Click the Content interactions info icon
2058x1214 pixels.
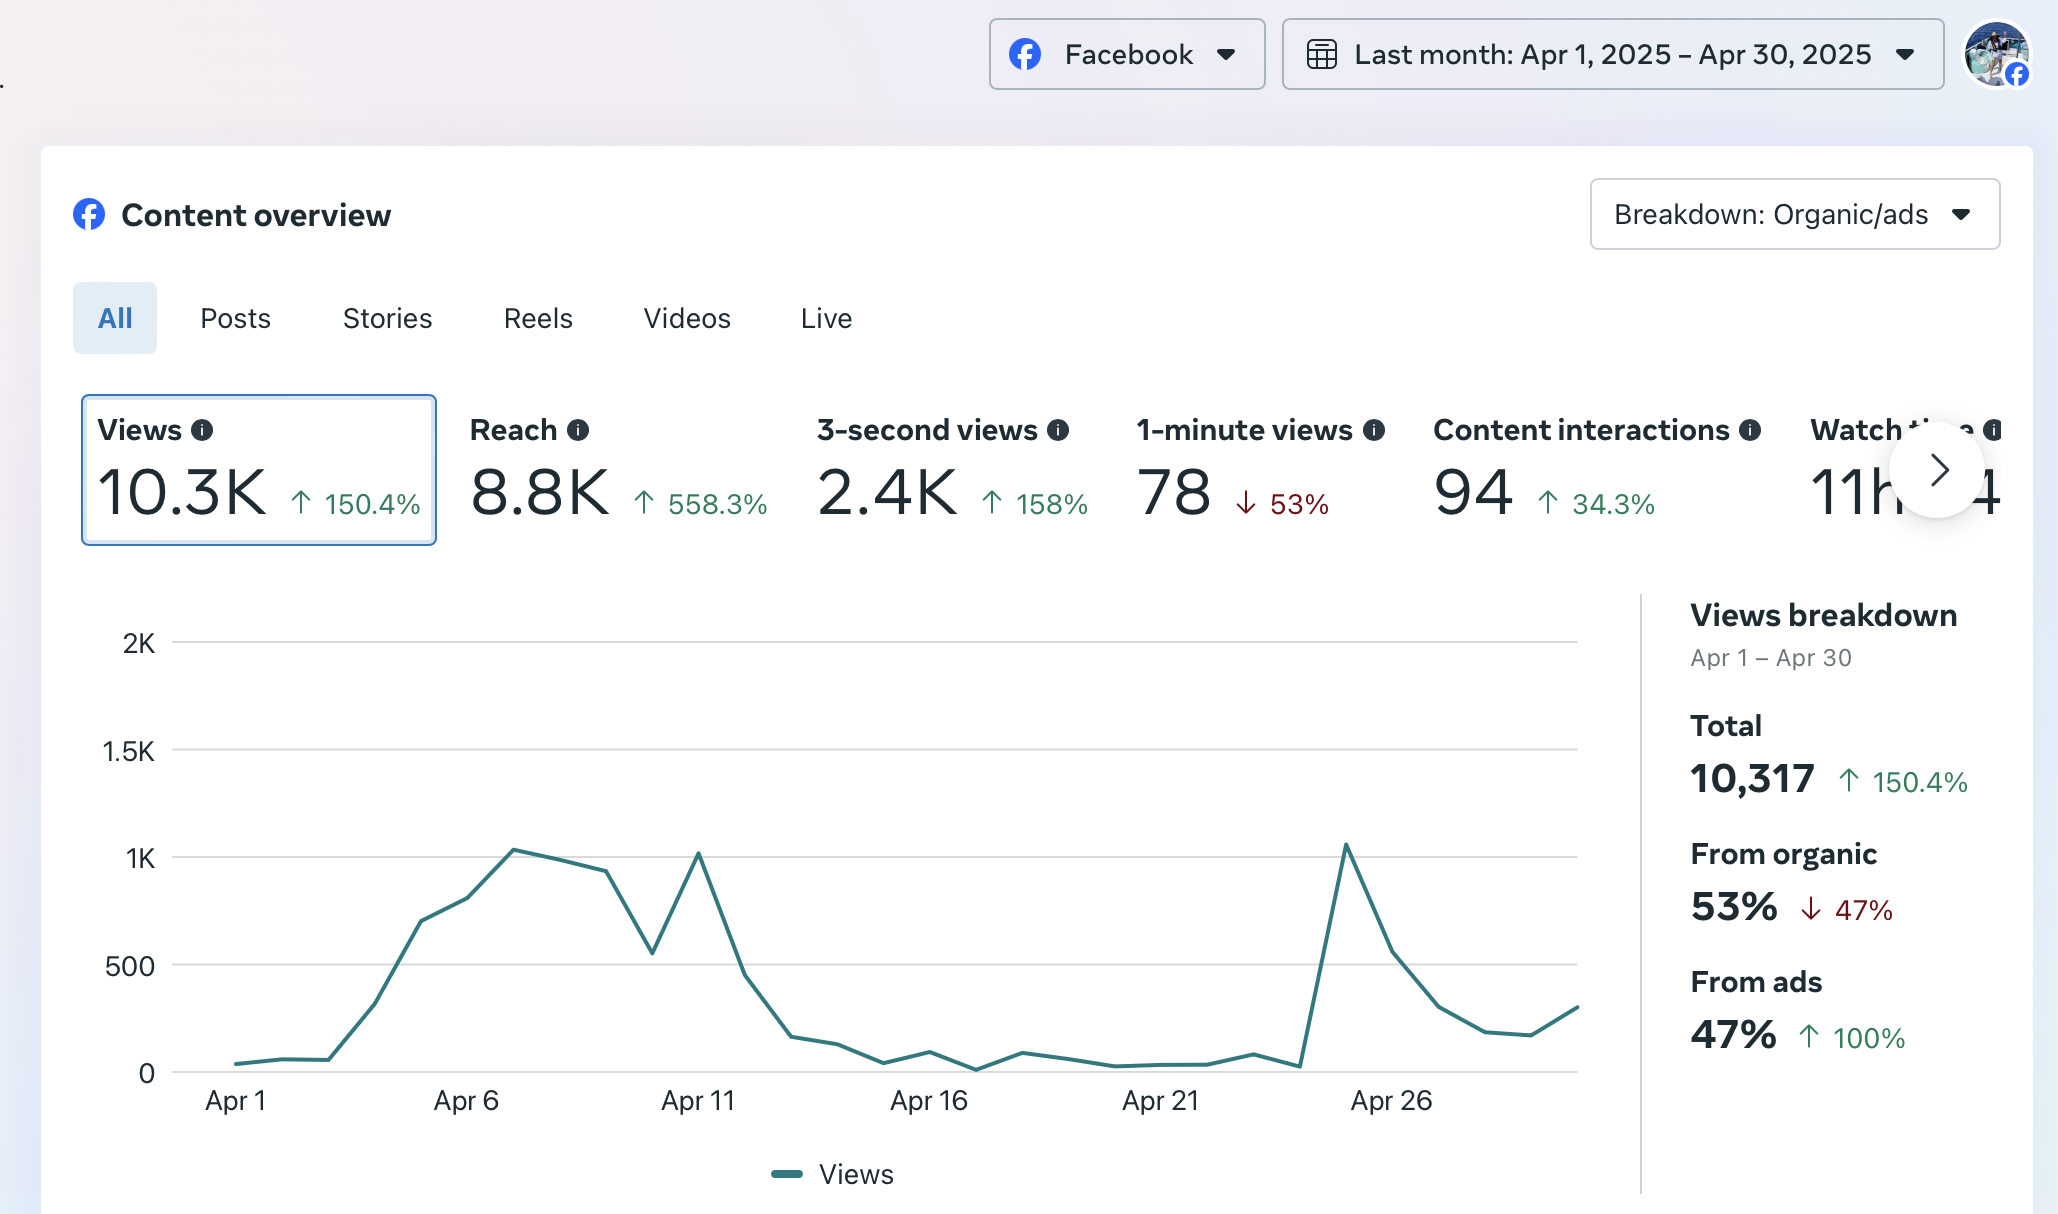point(1750,430)
